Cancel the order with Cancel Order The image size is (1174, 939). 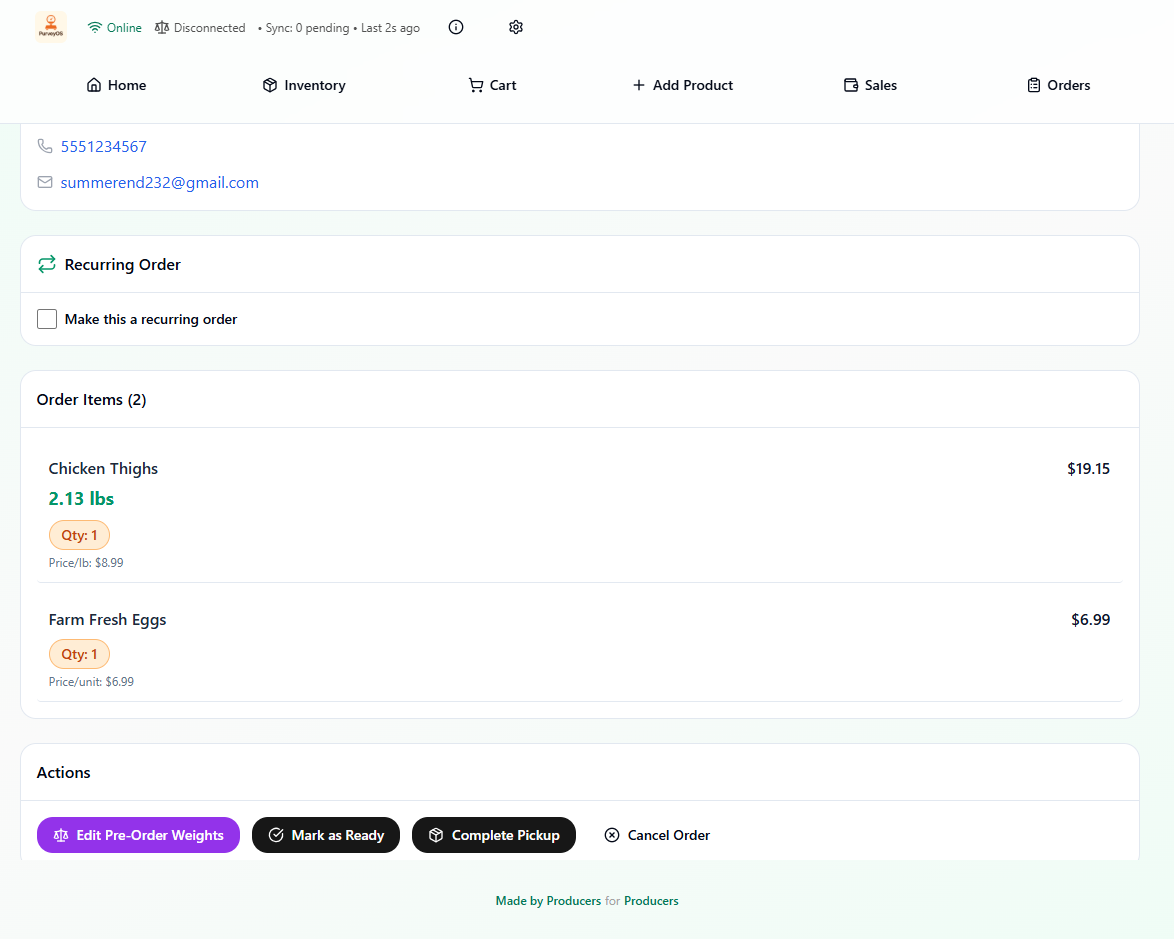click(x=657, y=835)
